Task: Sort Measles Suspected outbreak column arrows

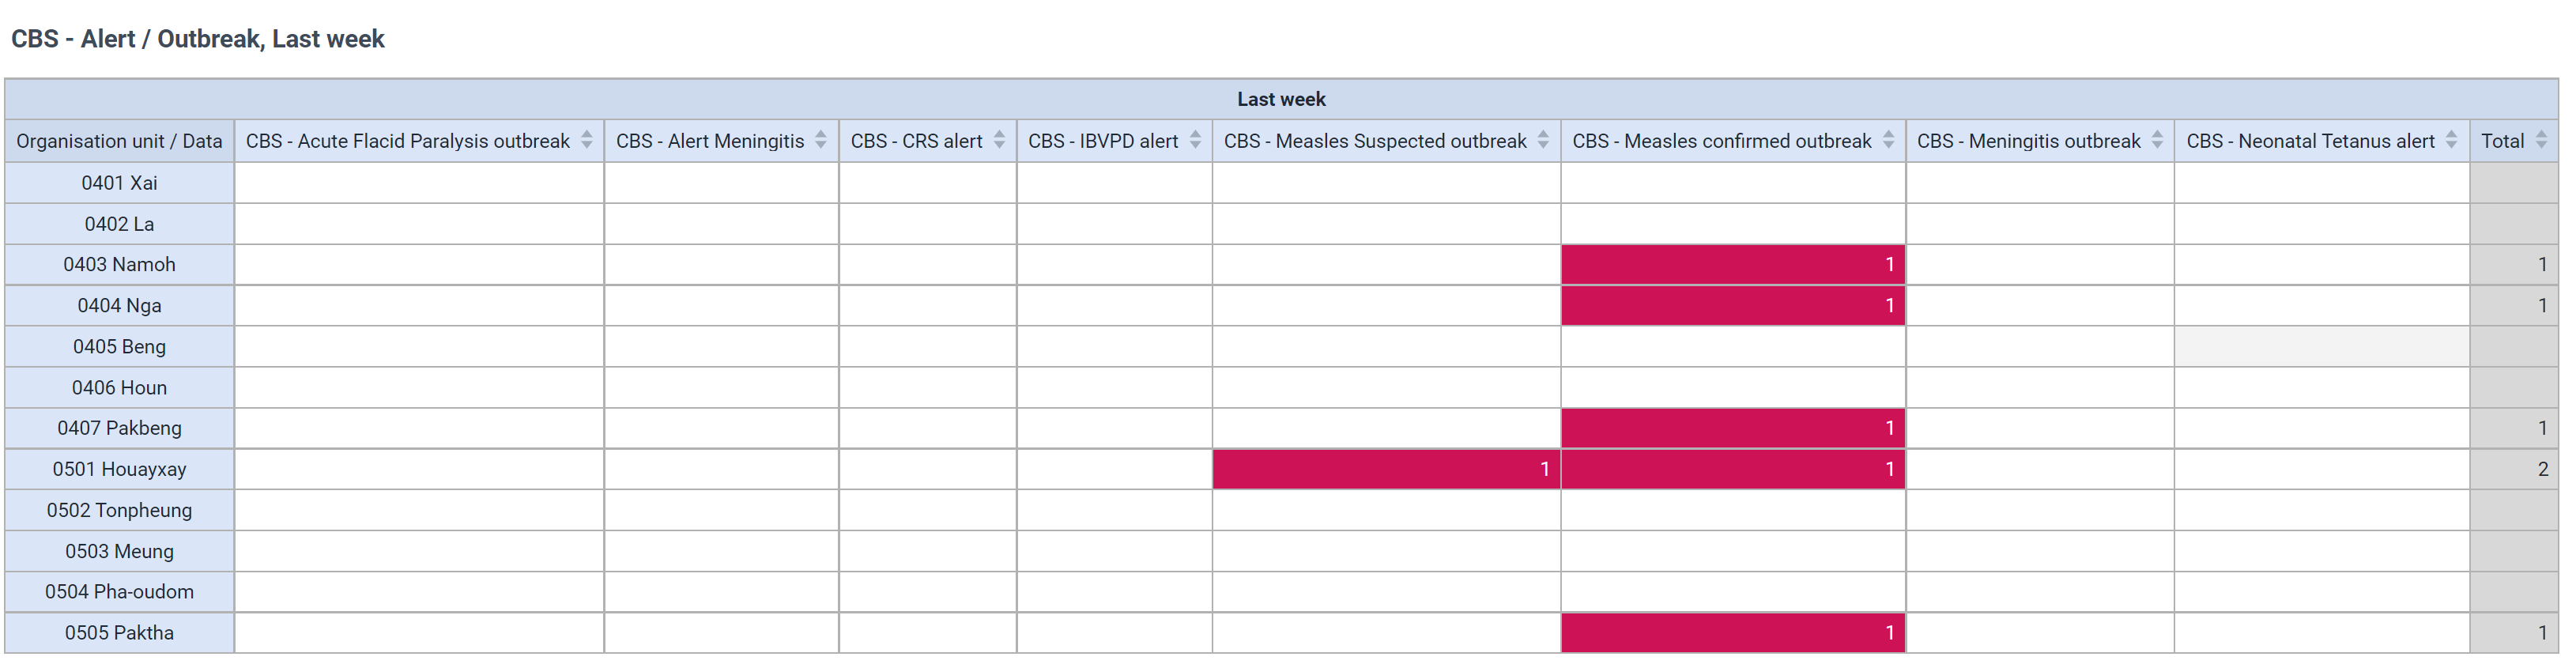Action: (1543, 141)
